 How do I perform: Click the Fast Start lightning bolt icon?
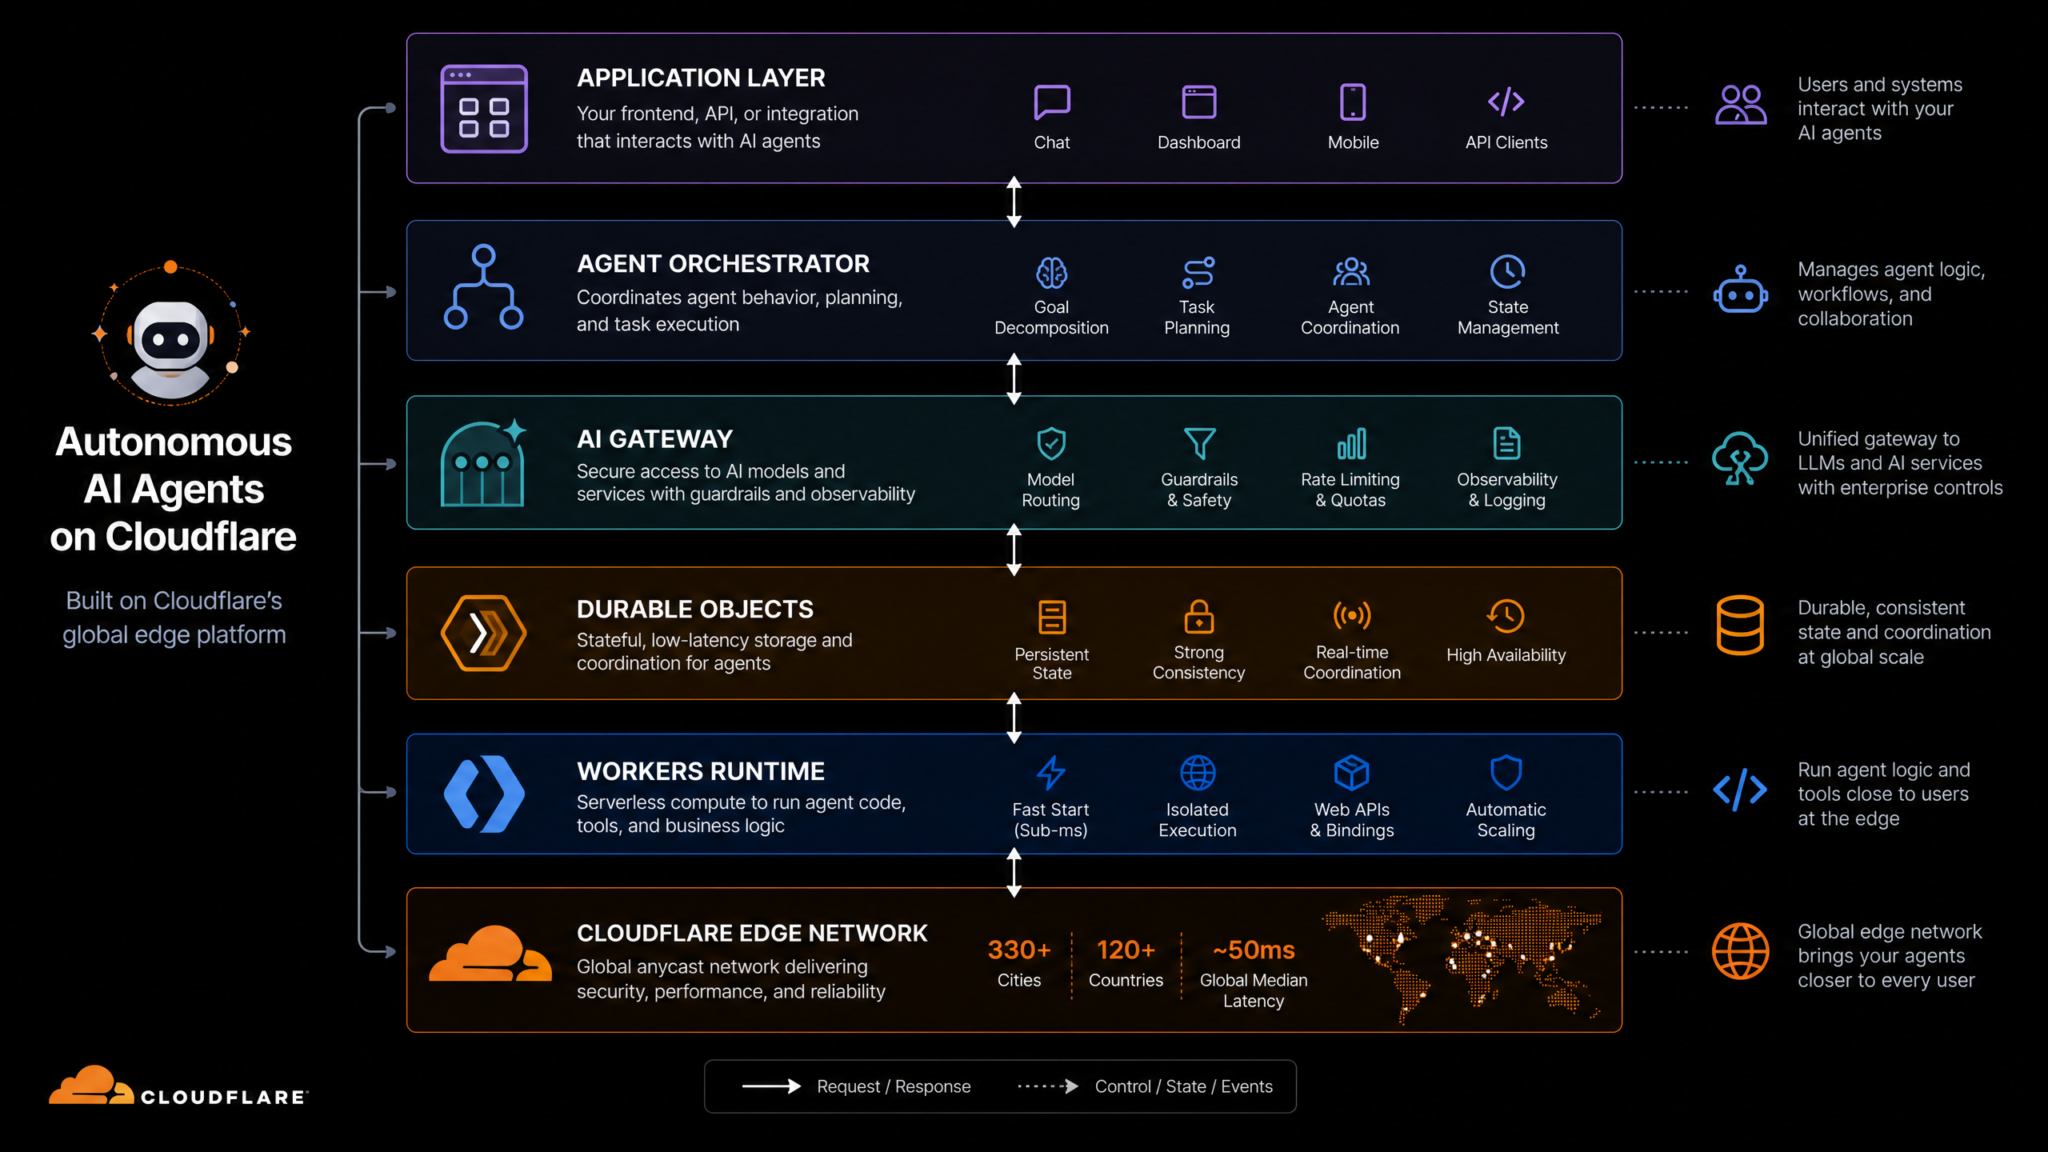coord(1050,772)
